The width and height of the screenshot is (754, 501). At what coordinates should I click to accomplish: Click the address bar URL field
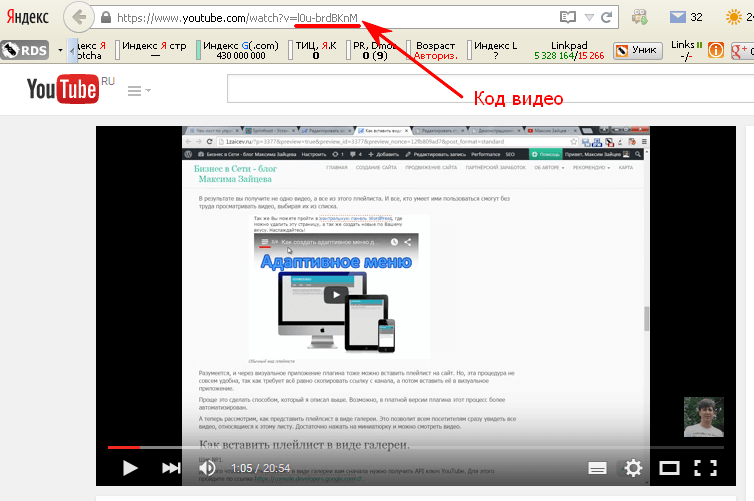click(x=332, y=18)
